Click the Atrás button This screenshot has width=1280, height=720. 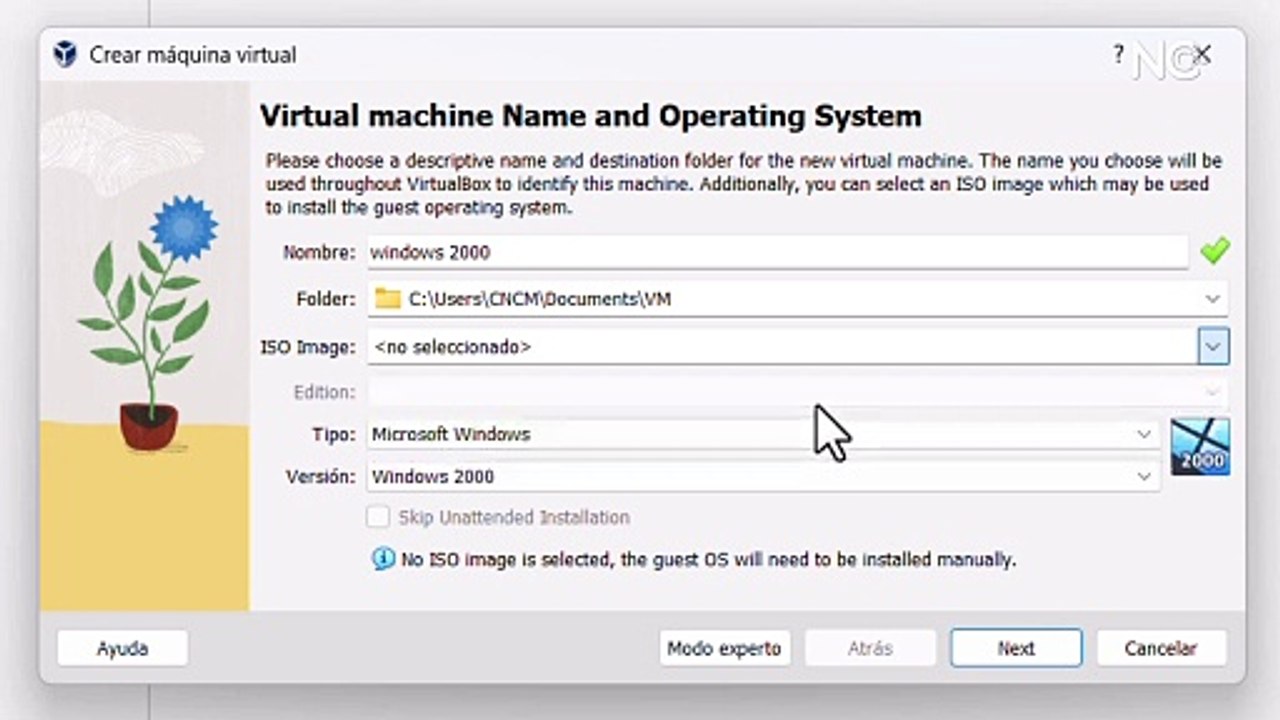(870, 648)
